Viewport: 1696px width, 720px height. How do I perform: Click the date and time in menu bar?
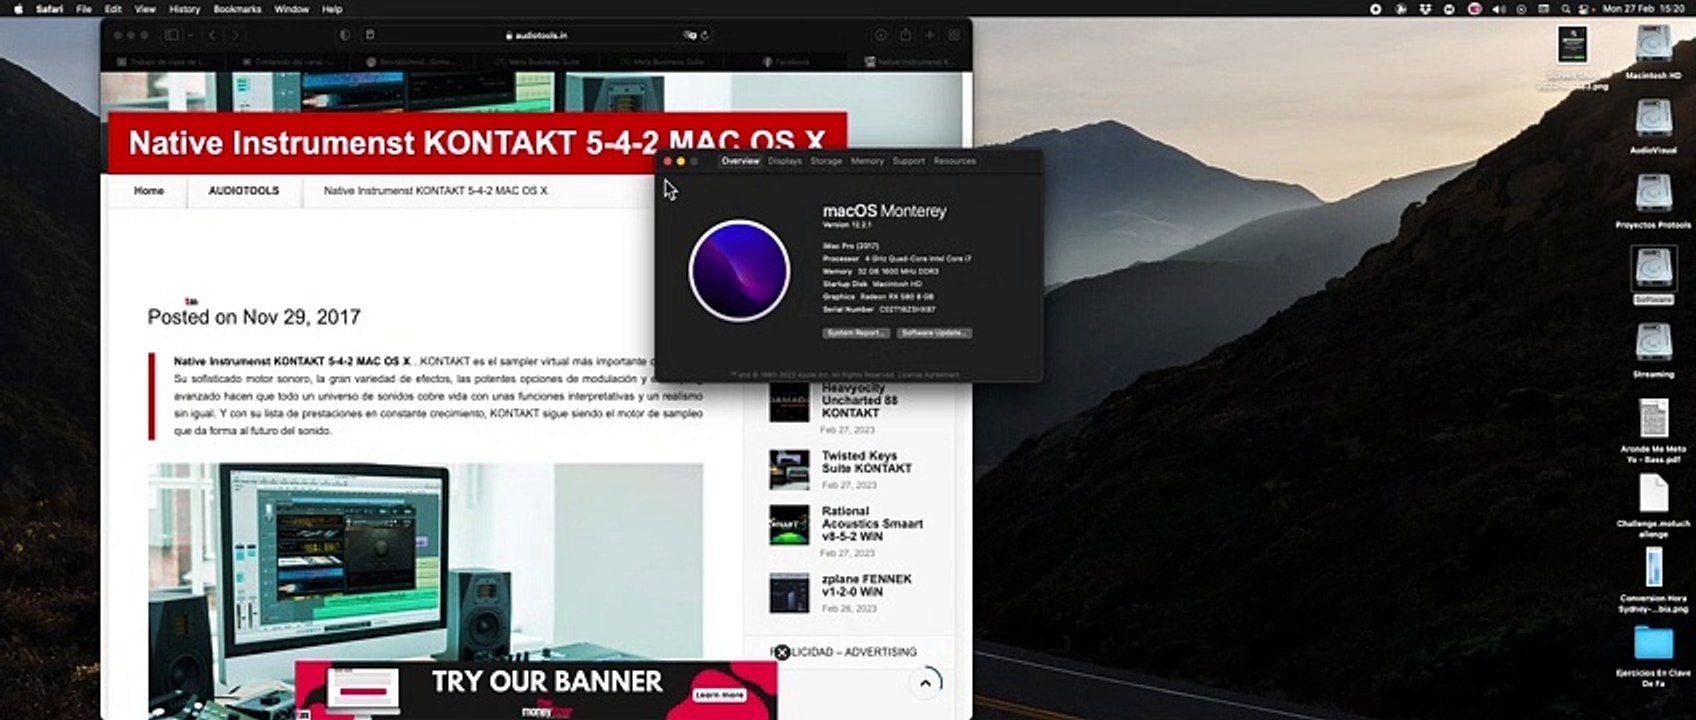tap(1643, 9)
